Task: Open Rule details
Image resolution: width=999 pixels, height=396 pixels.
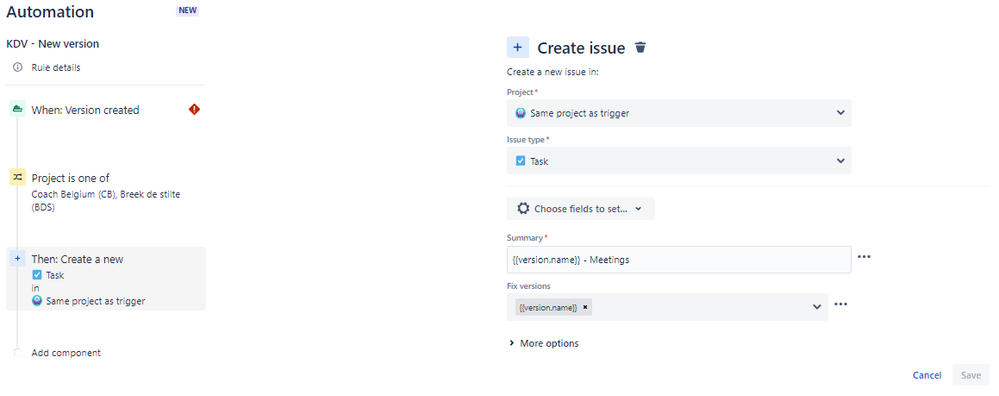Action: (x=56, y=67)
